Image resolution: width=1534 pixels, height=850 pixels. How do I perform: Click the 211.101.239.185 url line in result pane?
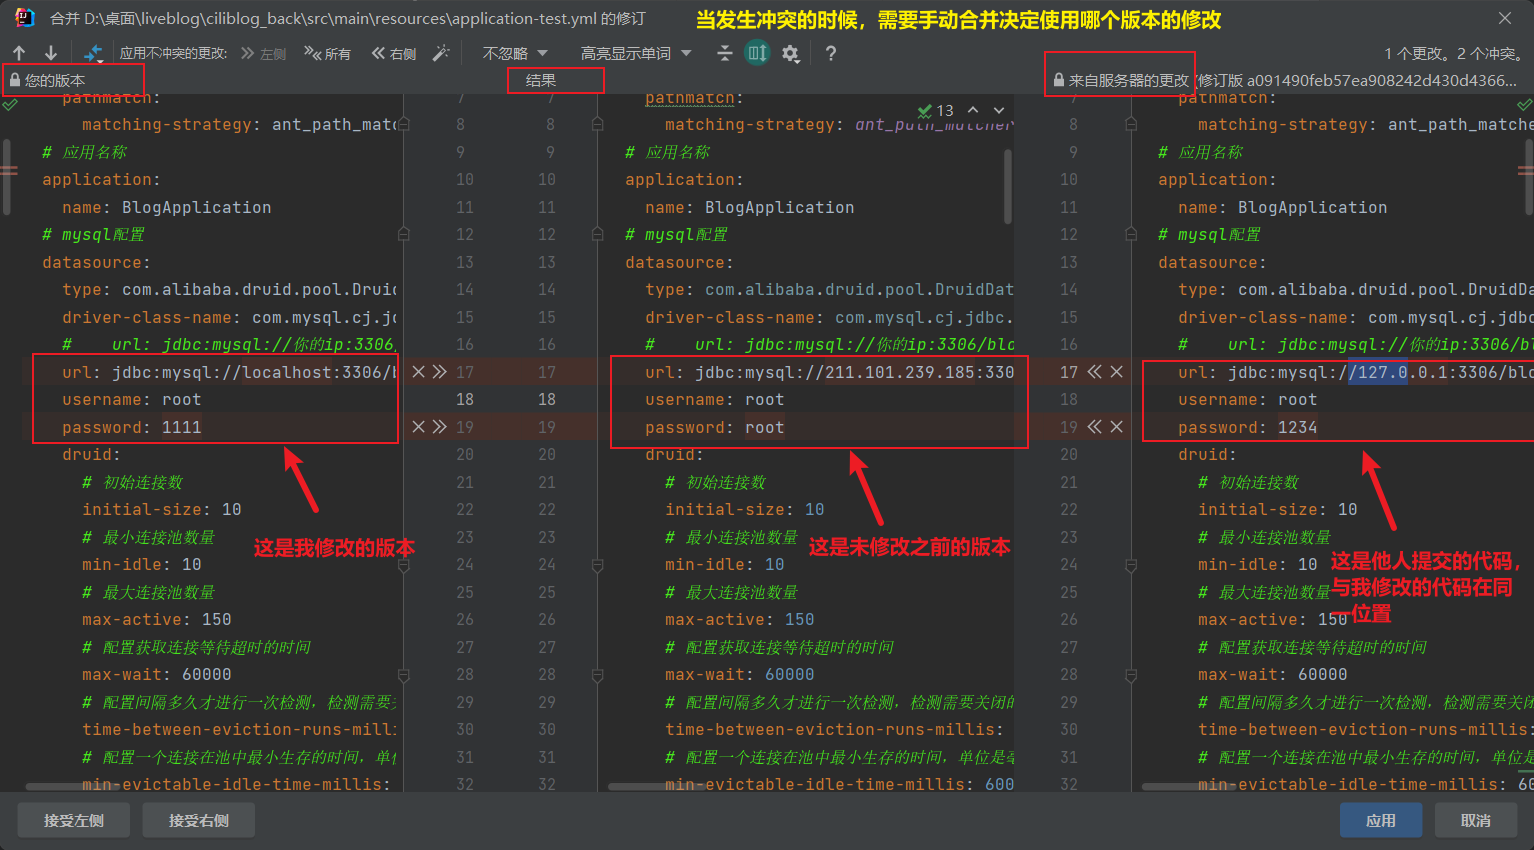click(829, 372)
